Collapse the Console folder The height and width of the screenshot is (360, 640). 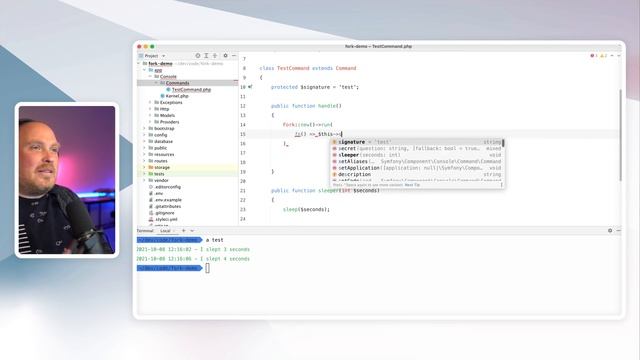[150, 76]
